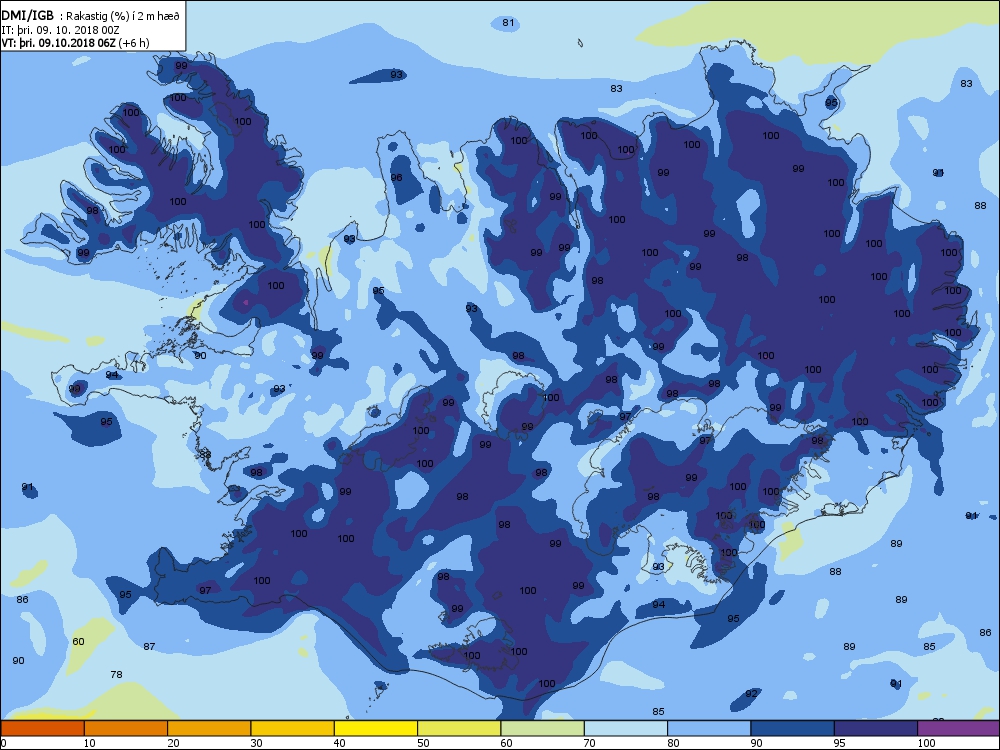Screen dimensions: 1000x750
Task: Click the map value '81' over the northern sea
Action: tap(508, 23)
